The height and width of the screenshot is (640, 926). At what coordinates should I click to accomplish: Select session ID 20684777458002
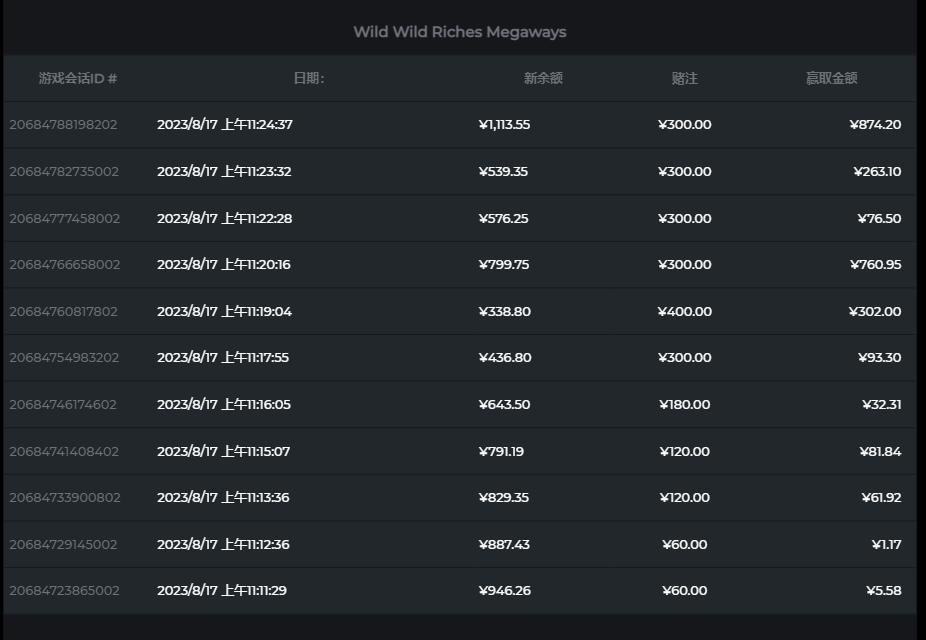pyautogui.click(x=64, y=218)
